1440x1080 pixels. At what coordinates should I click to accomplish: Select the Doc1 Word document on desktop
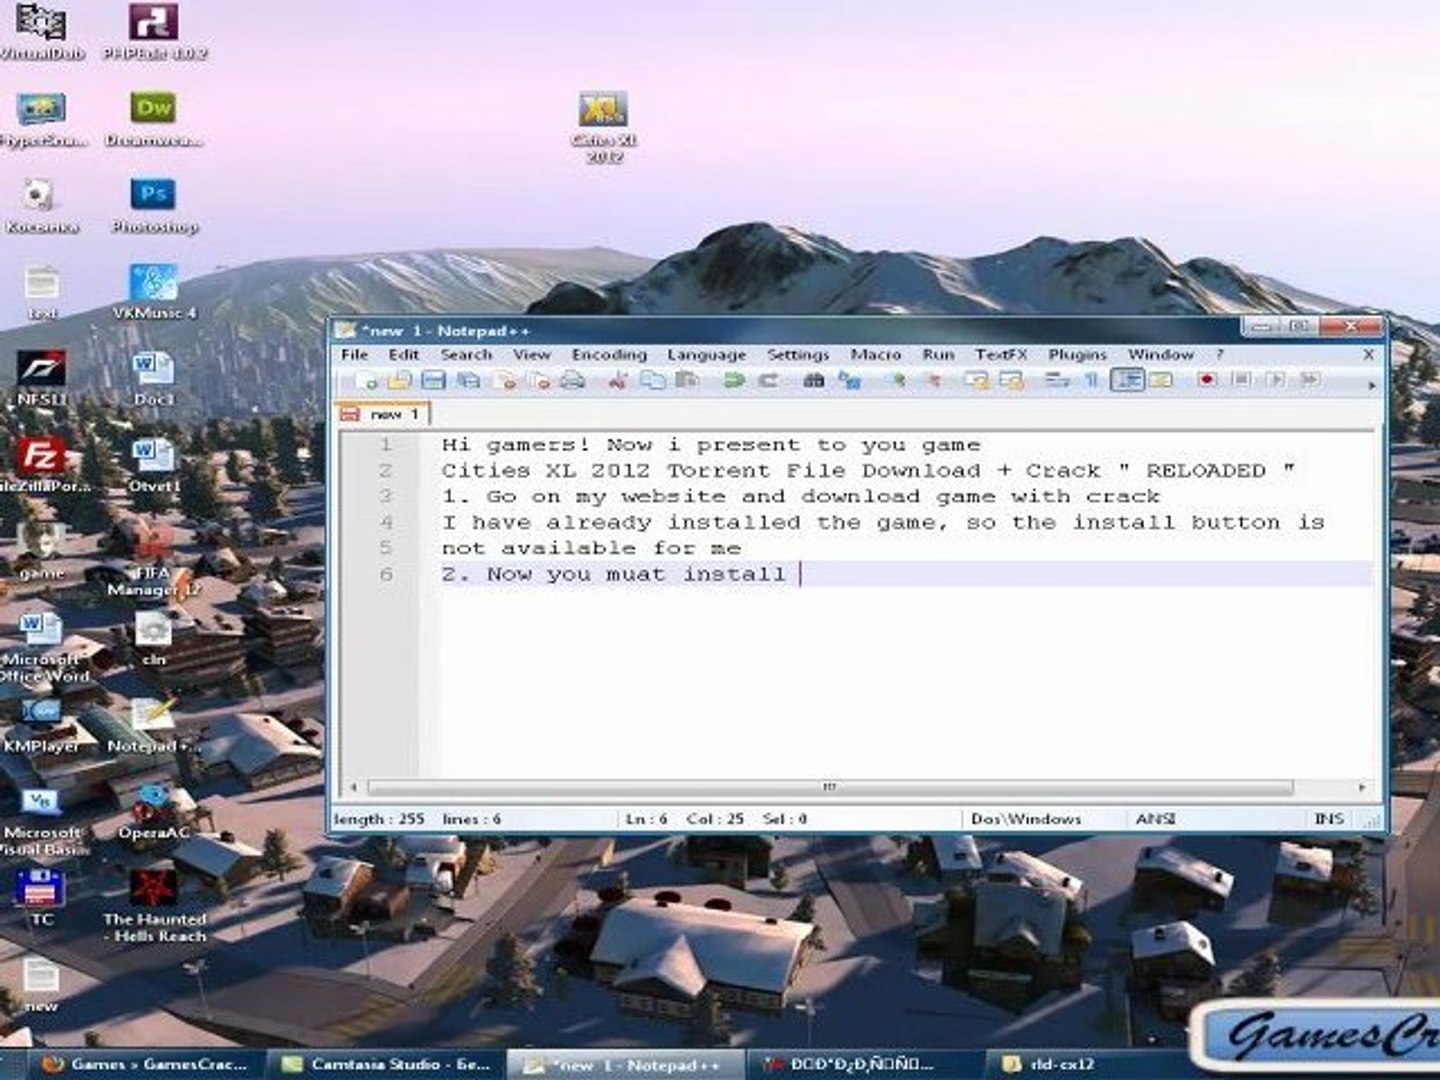(x=154, y=378)
